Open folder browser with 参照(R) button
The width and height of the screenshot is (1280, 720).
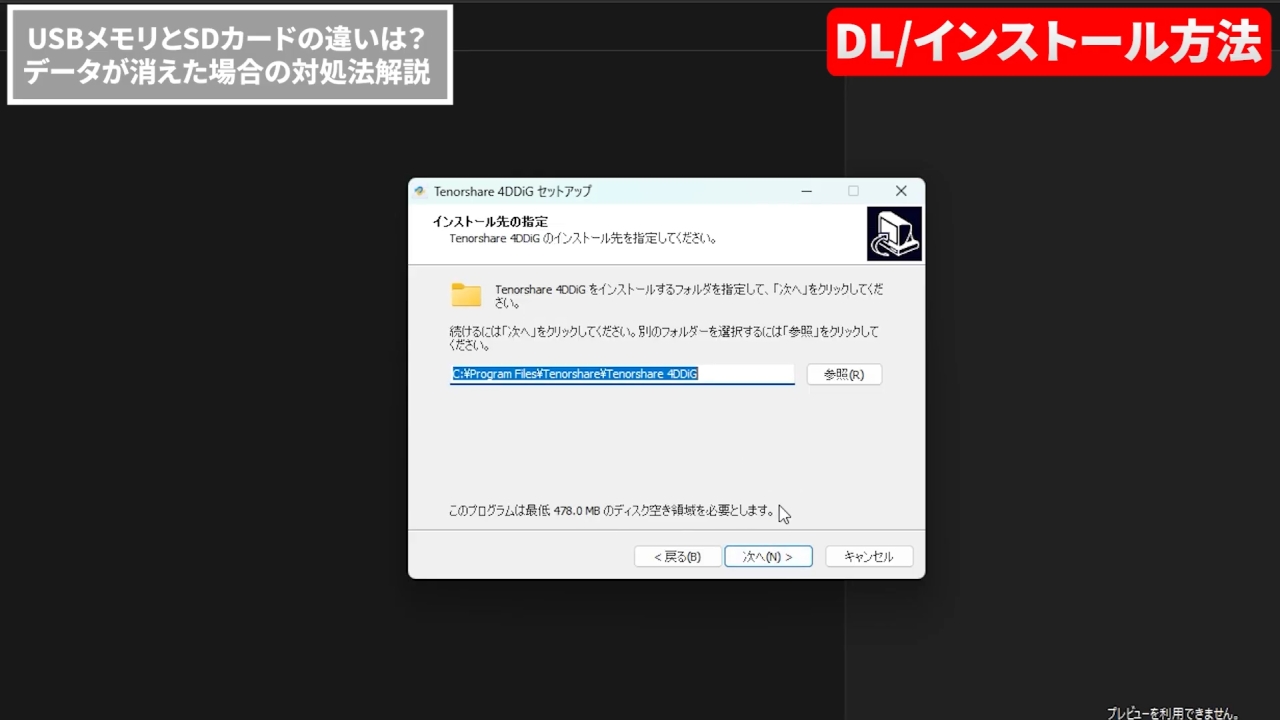click(844, 374)
